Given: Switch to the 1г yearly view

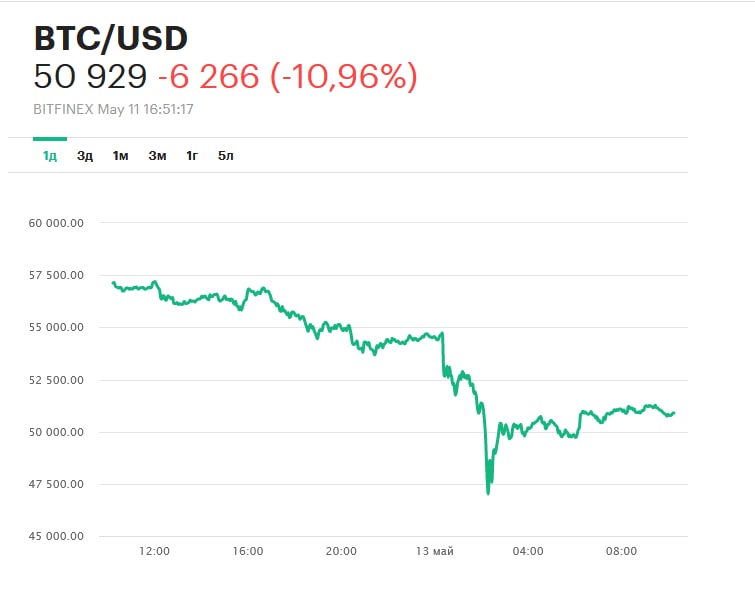Looking at the screenshot, I should point(192,155).
